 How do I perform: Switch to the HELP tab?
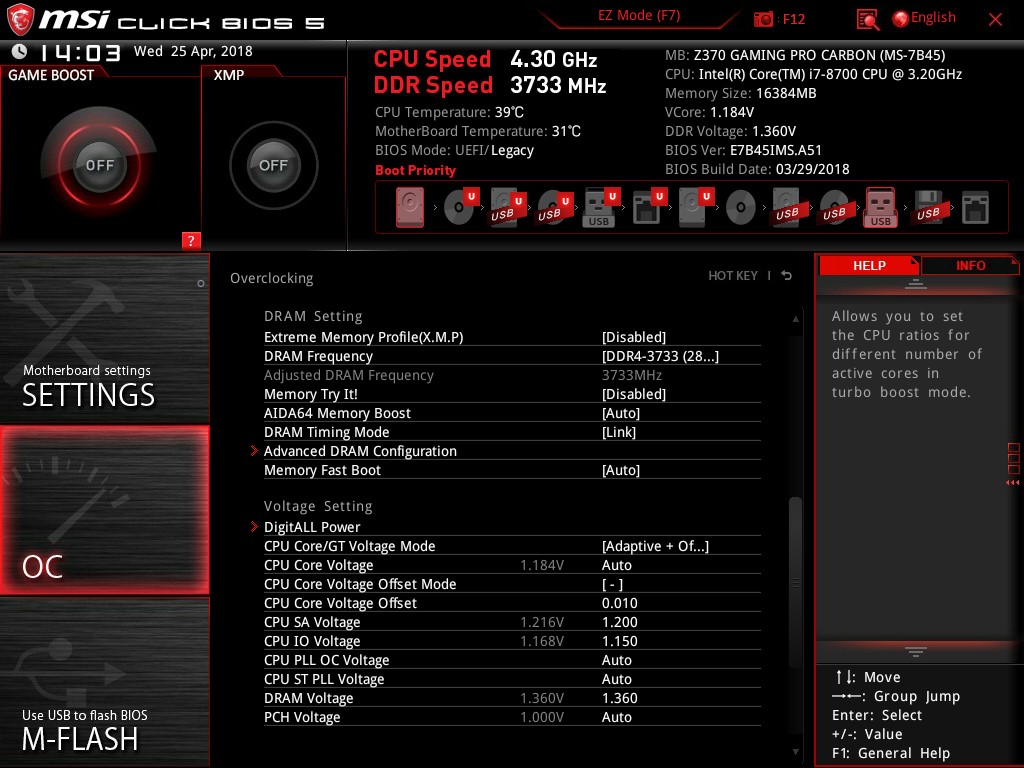pos(869,265)
